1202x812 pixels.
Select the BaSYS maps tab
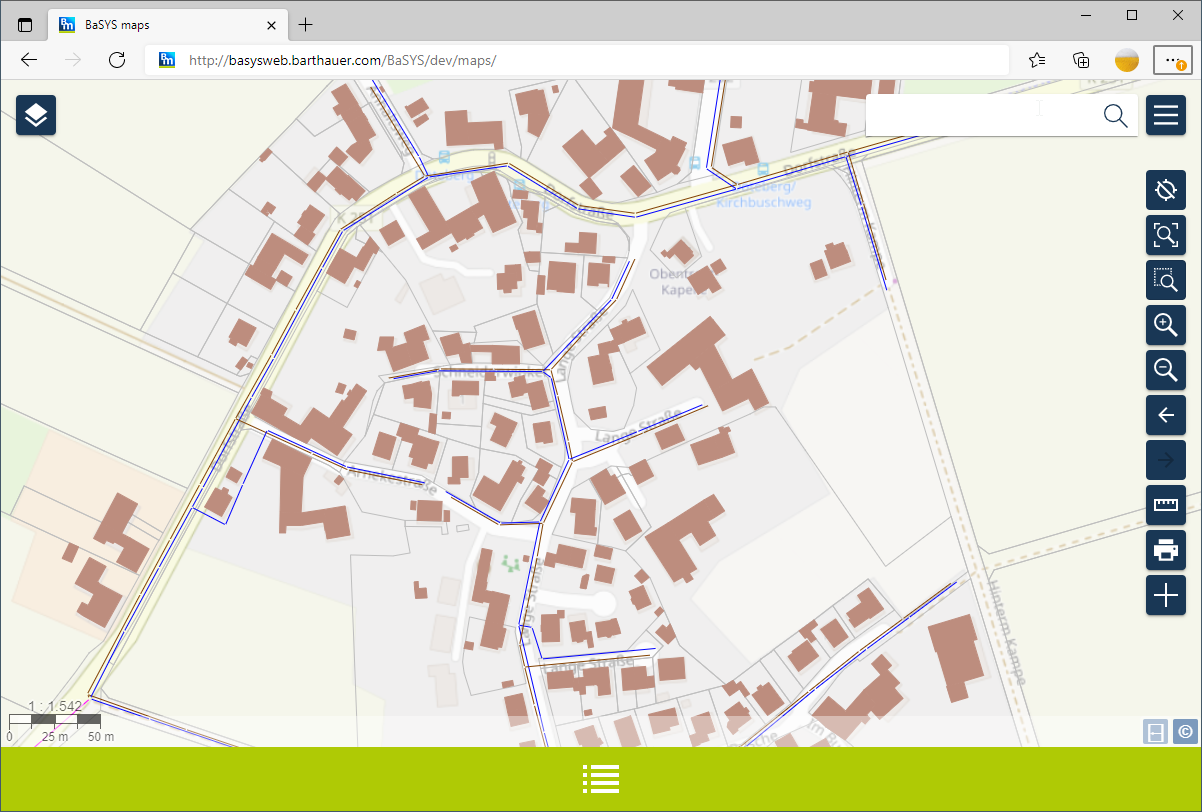pos(160,25)
